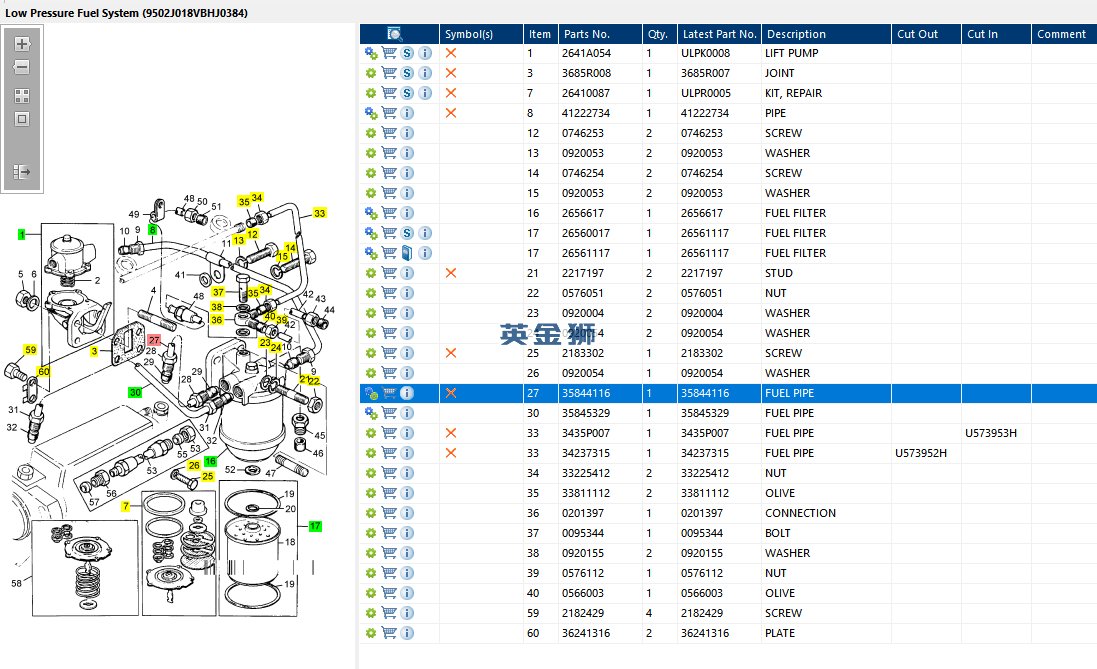Image resolution: width=1097 pixels, height=669 pixels.
Task: Select the BOLT description cell
Action: pos(777,533)
